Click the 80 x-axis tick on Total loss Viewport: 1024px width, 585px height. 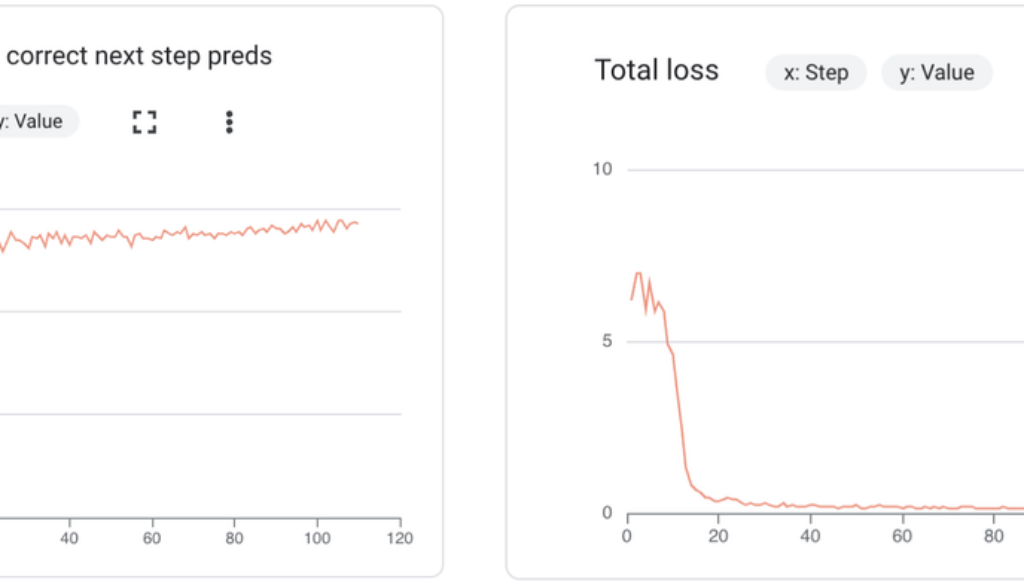coord(994,535)
